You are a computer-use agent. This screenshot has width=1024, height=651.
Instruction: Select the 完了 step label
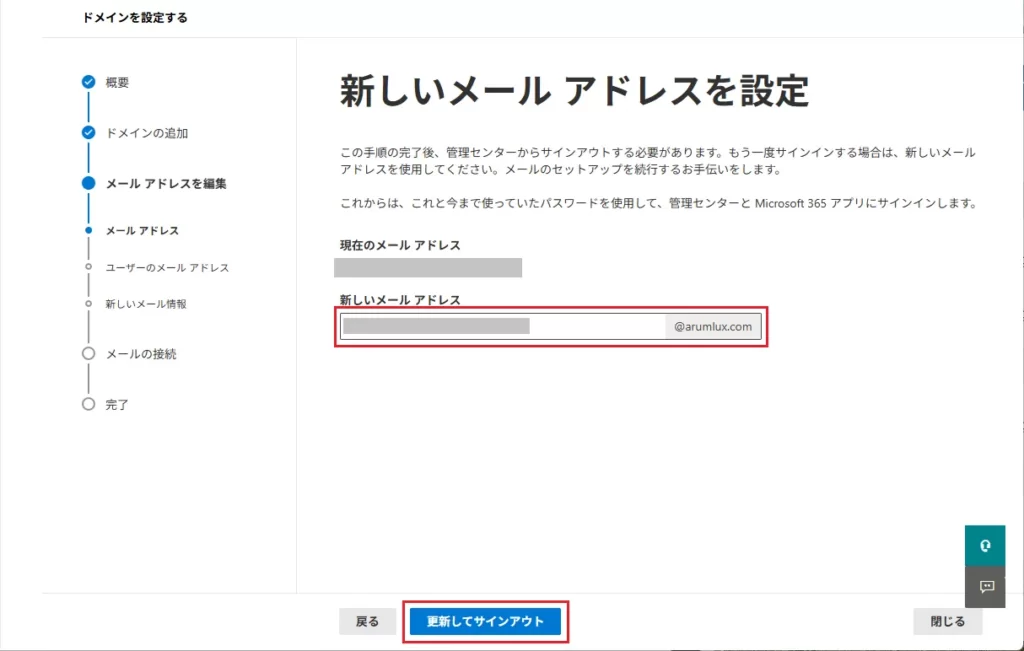(x=116, y=404)
